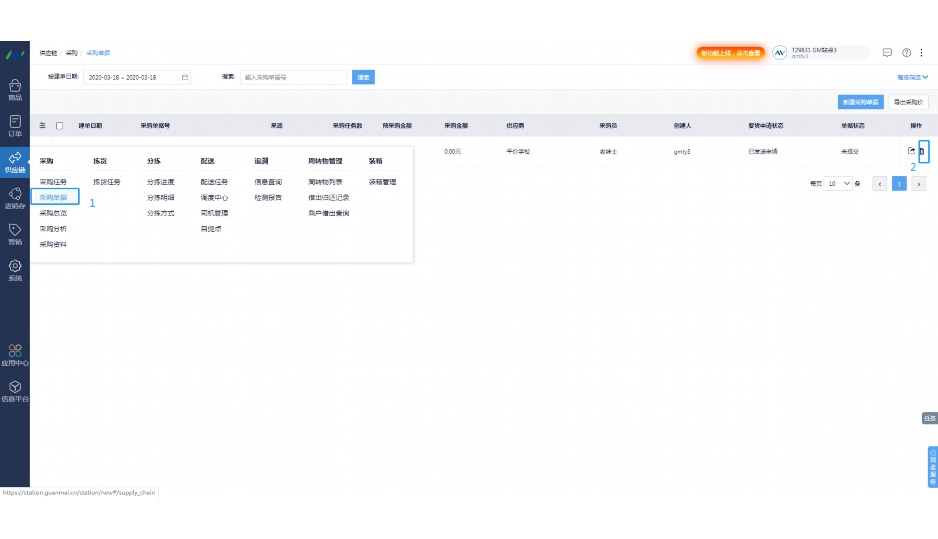Open the messages chat bubble icon
The height and width of the screenshot is (539, 938).
pyautogui.click(x=887, y=52)
